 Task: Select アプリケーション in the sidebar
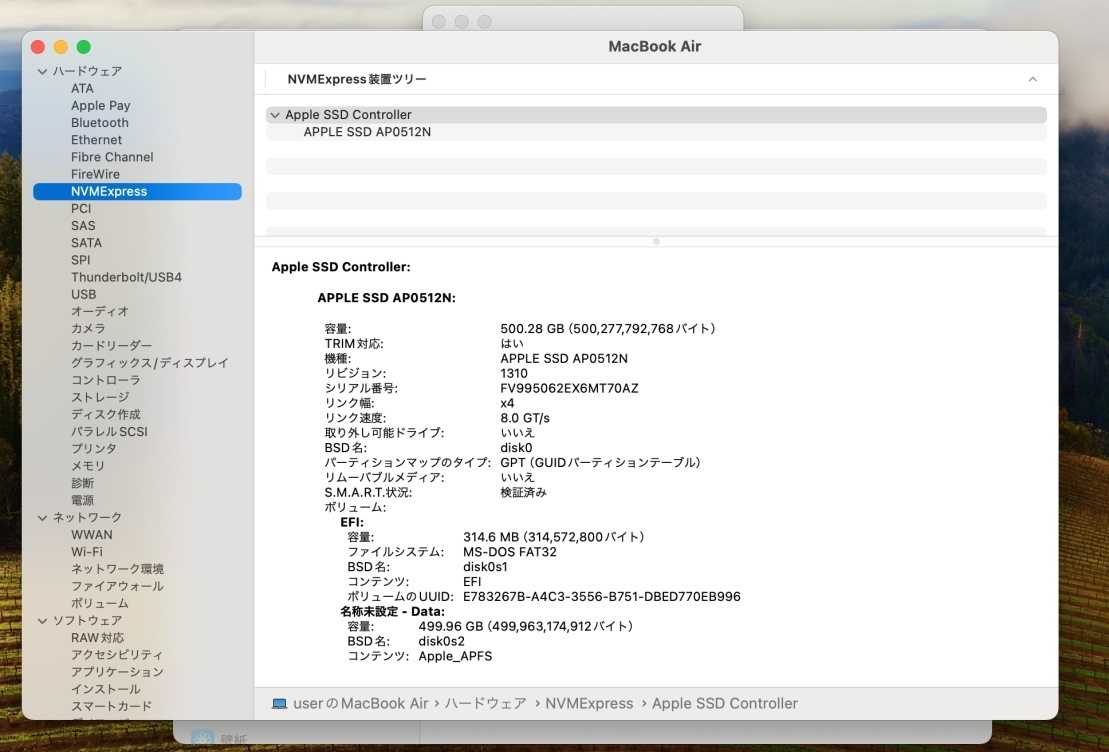click(117, 672)
